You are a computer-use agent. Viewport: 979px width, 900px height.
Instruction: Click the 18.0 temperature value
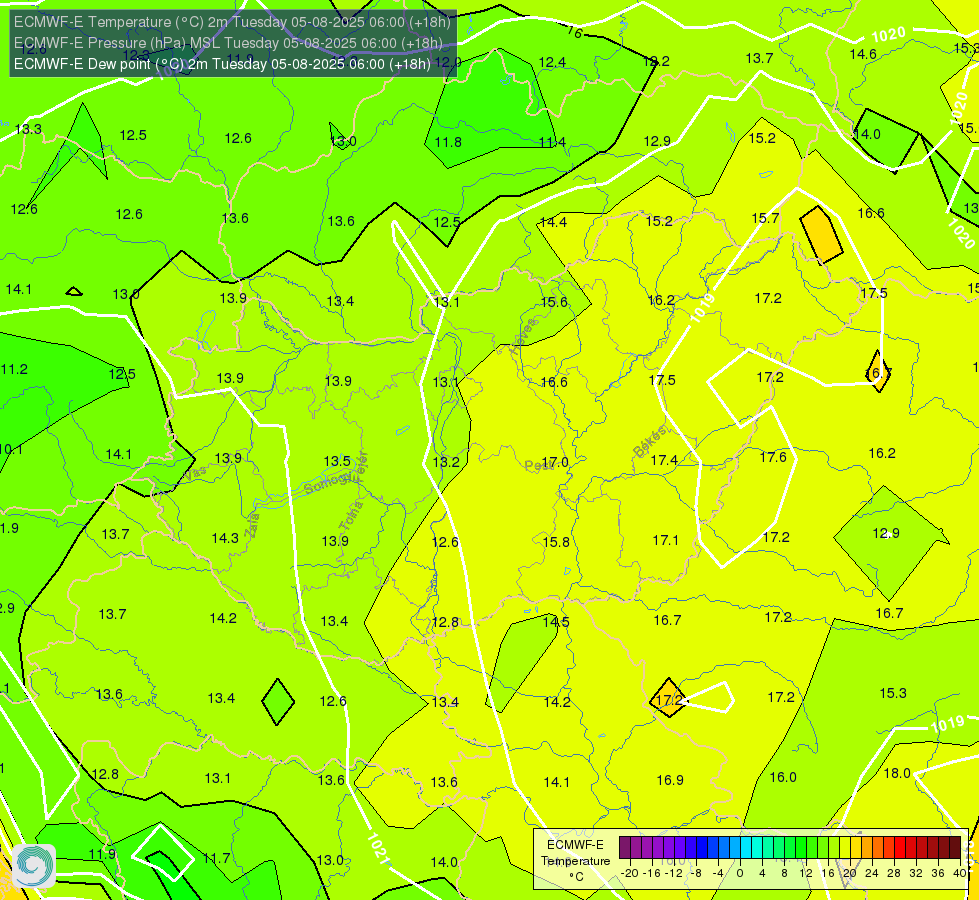[x=897, y=773]
